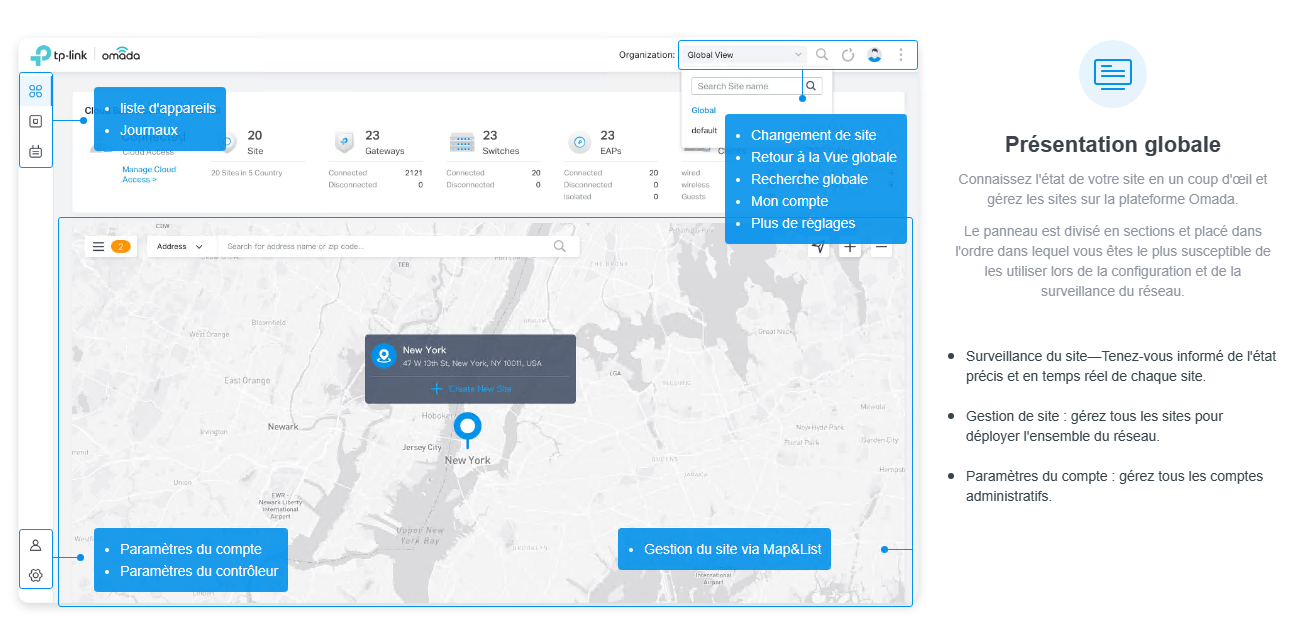This screenshot has height=634, width=1300.
Task: Open the dashboard grid icon in sidebar
Action: (x=36, y=89)
